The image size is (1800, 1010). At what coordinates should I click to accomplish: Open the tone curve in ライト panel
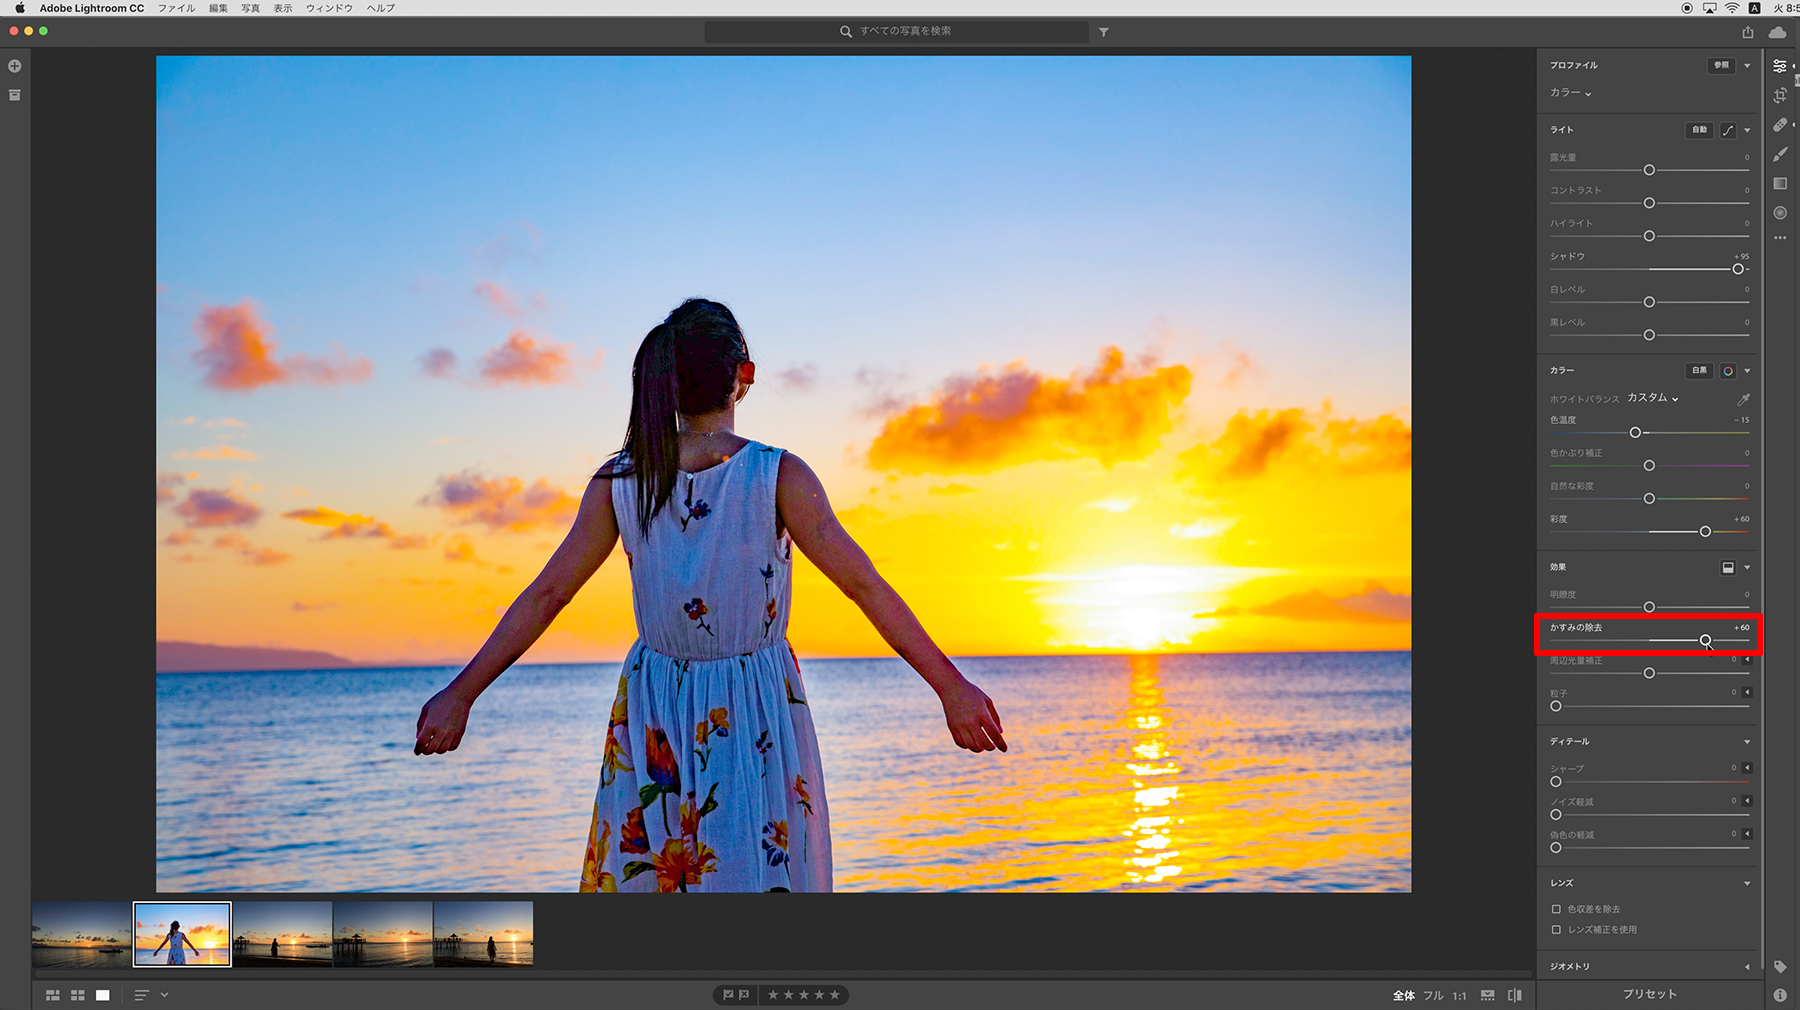pyautogui.click(x=1728, y=130)
